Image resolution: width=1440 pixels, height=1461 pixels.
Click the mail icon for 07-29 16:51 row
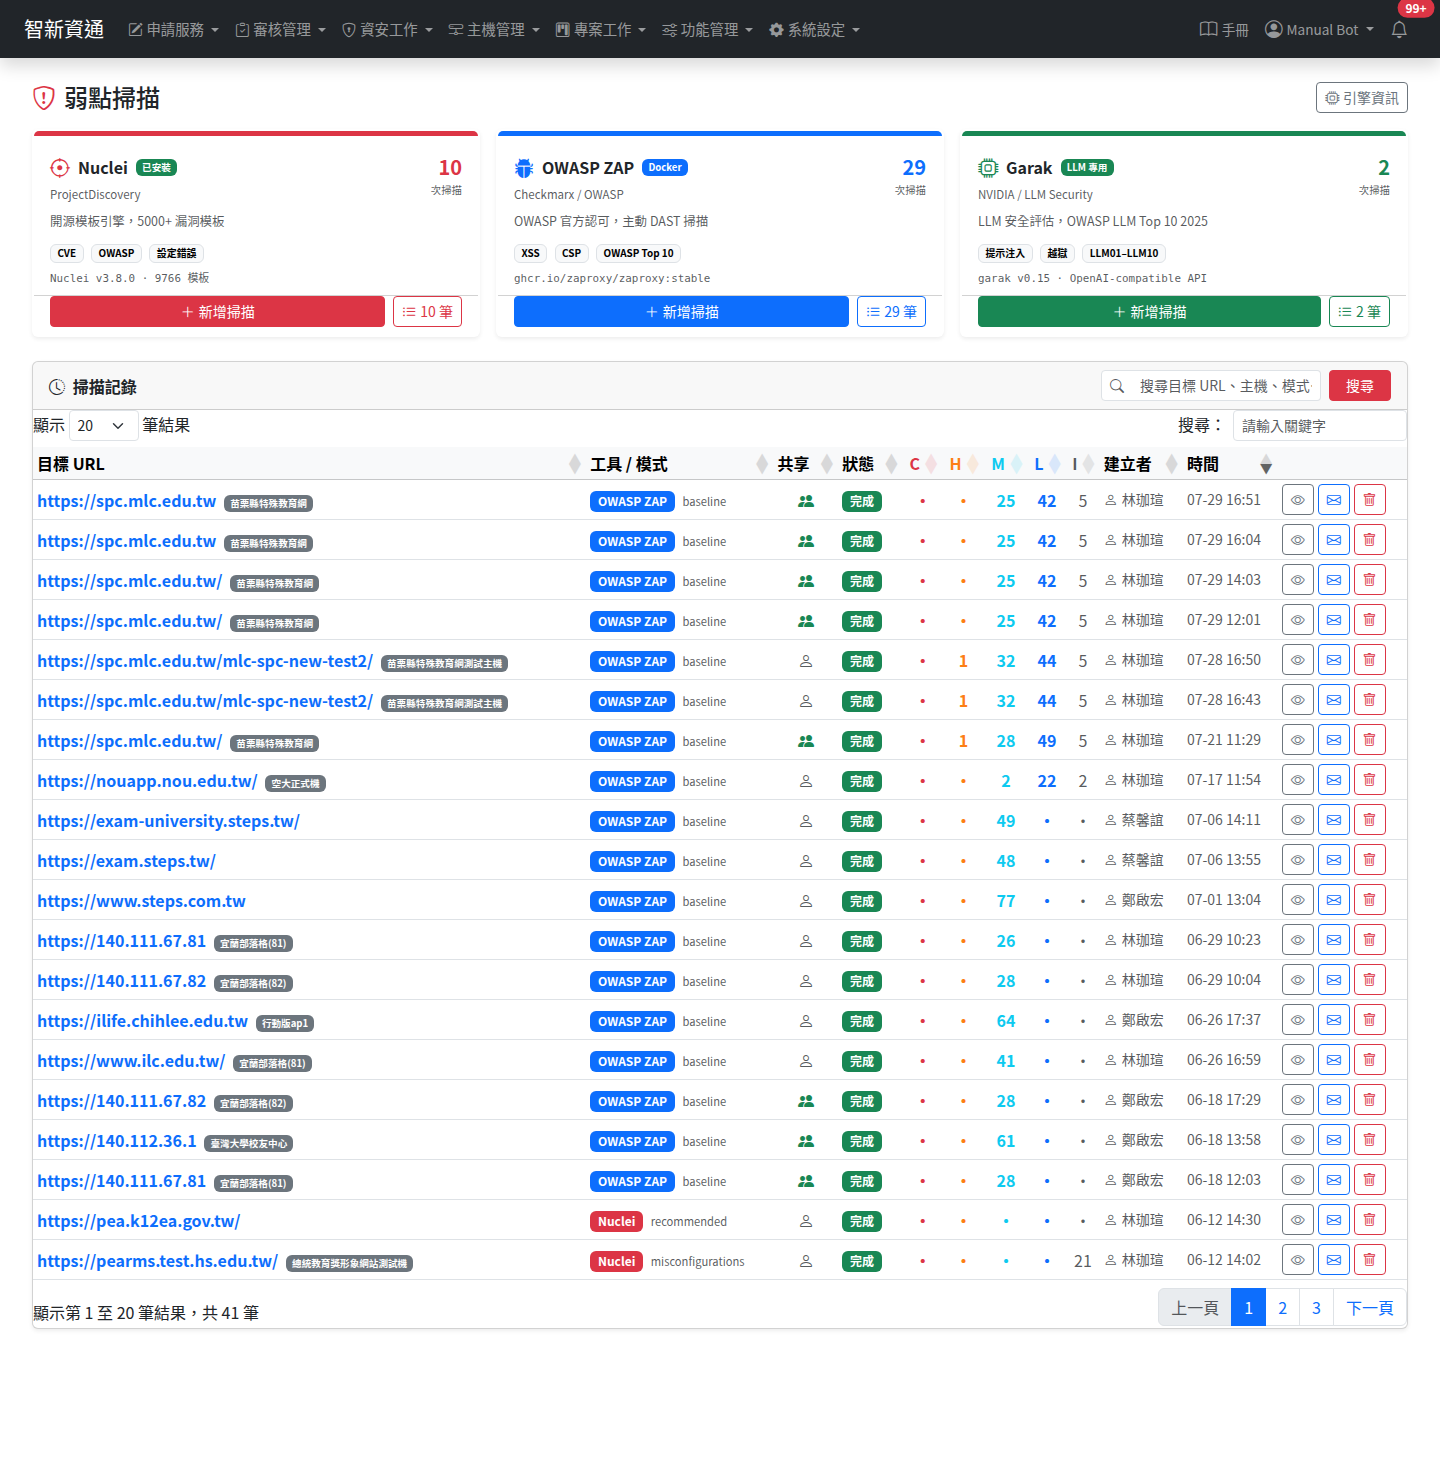(x=1333, y=500)
